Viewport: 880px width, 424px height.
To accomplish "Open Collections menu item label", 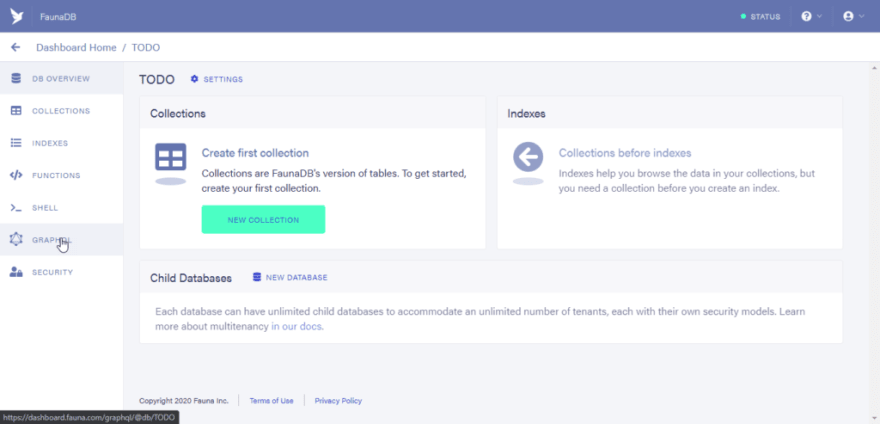I will pyautogui.click(x=61, y=111).
